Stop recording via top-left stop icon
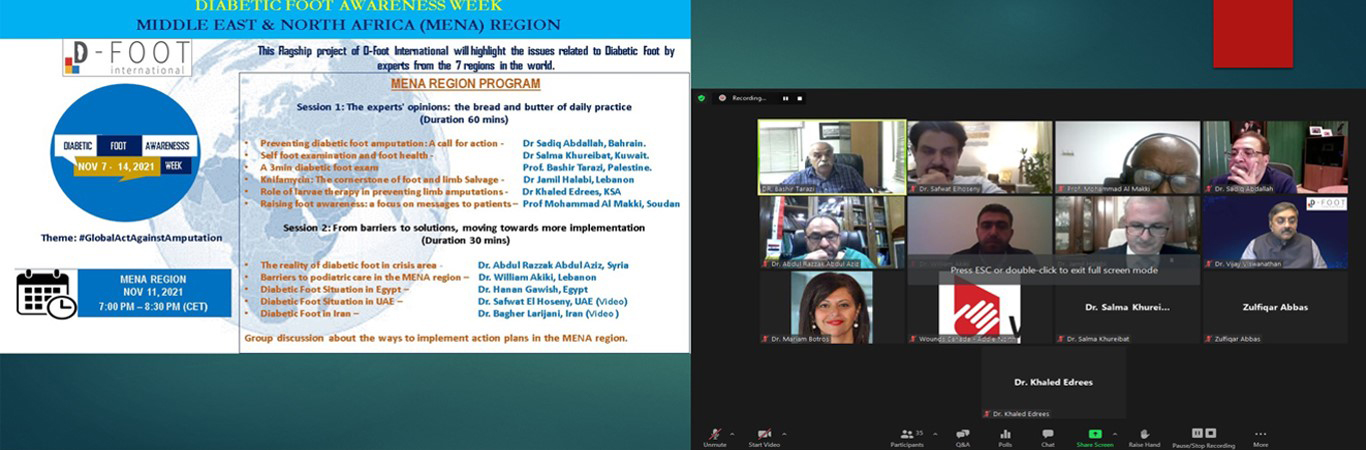This screenshot has height=450, width=1366. coord(799,98)
